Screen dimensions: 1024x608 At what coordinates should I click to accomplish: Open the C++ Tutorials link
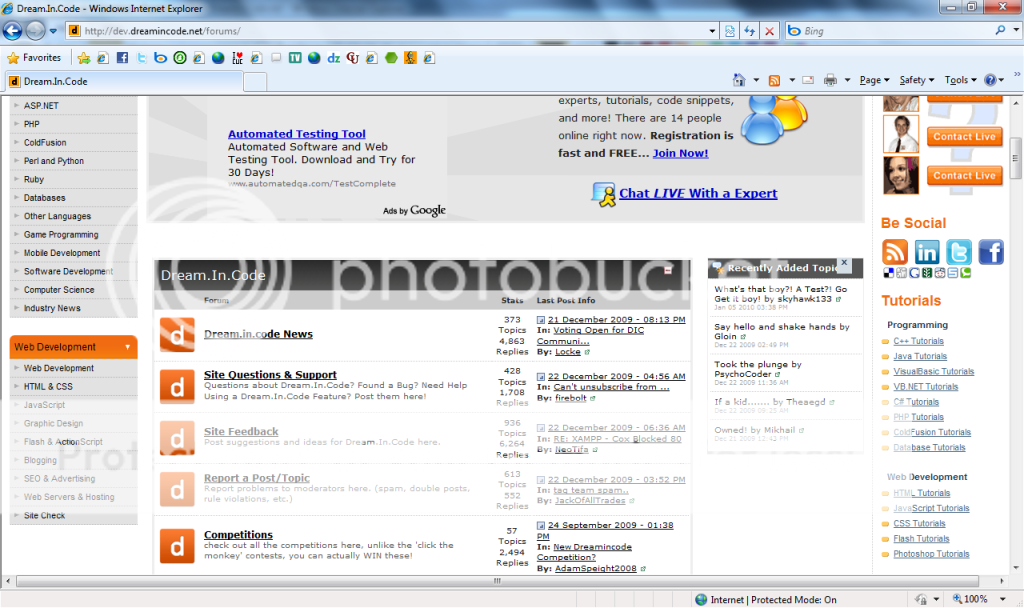click(x=918, y=341)
